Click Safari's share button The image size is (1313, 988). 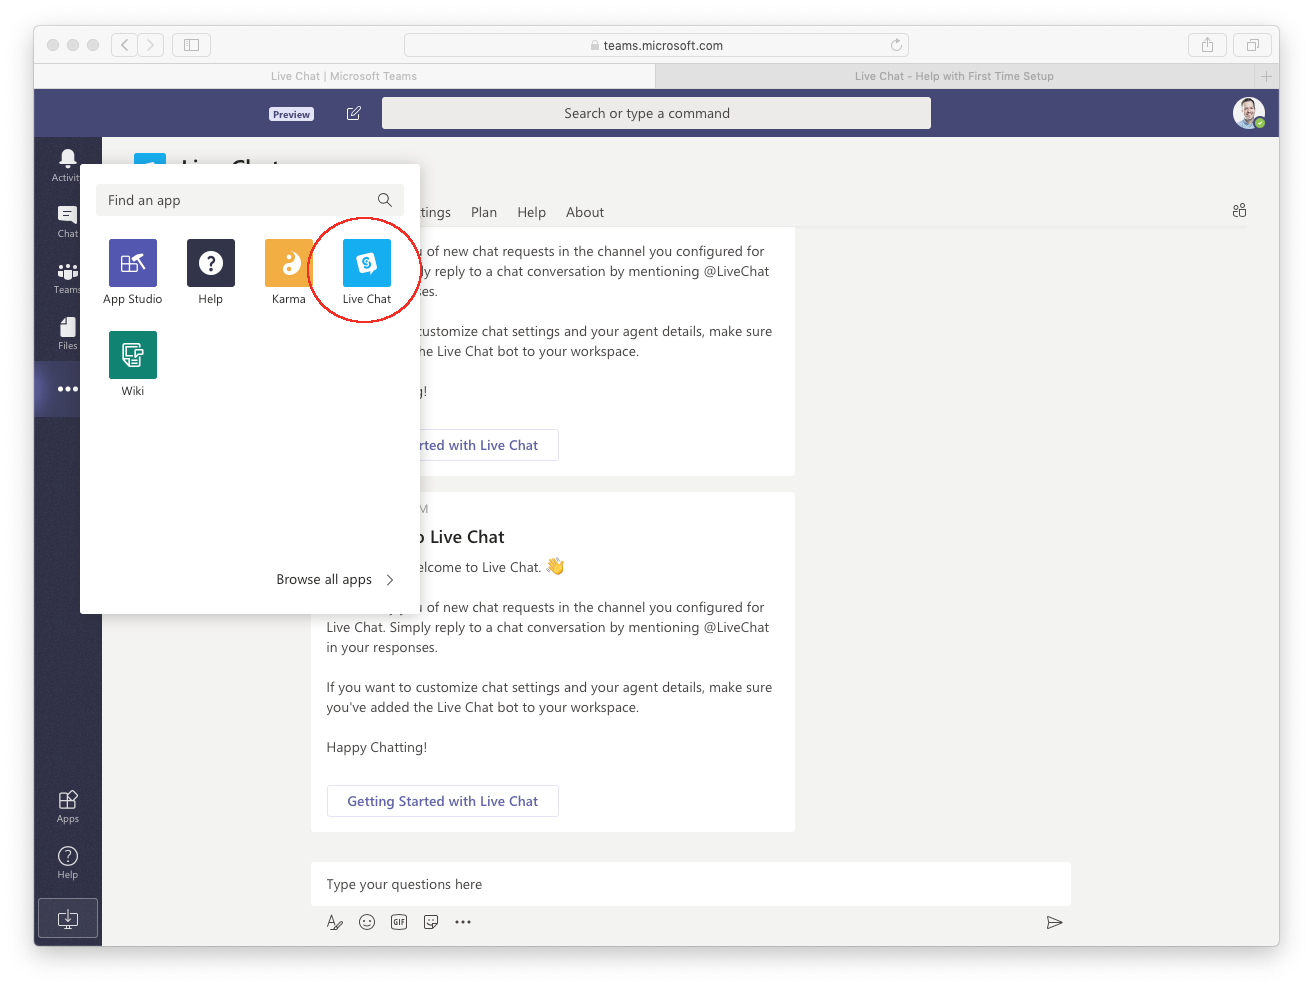coord(1207,45)
